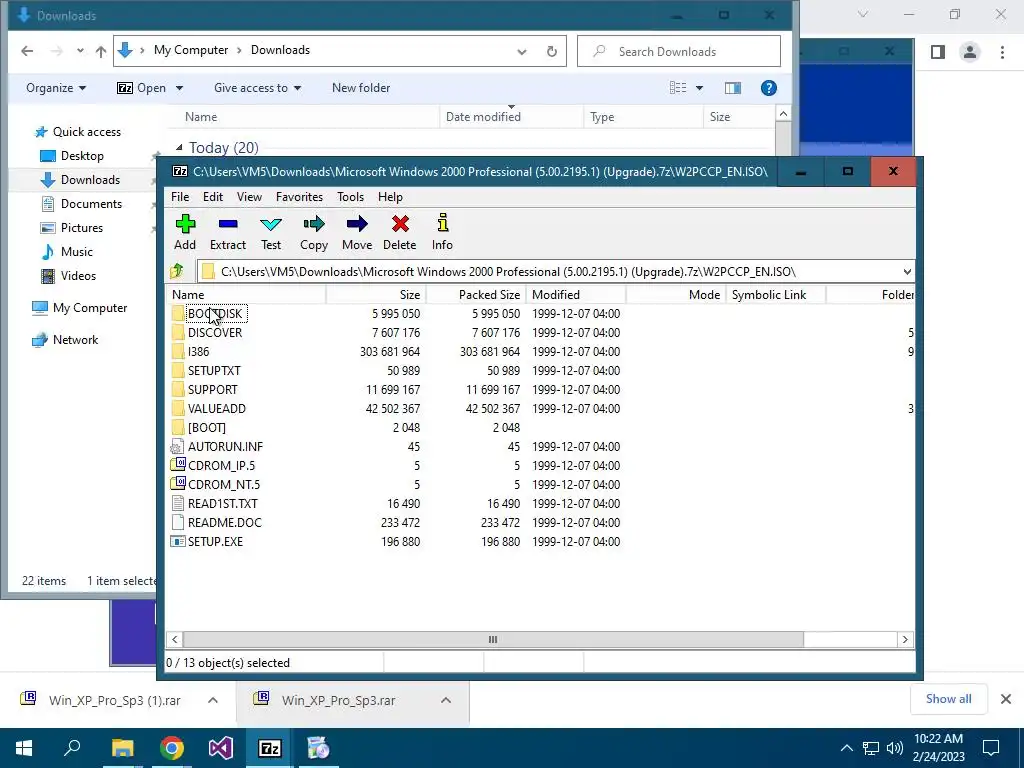Select the CDROM_IP.5 file

[x=221, y=465]
